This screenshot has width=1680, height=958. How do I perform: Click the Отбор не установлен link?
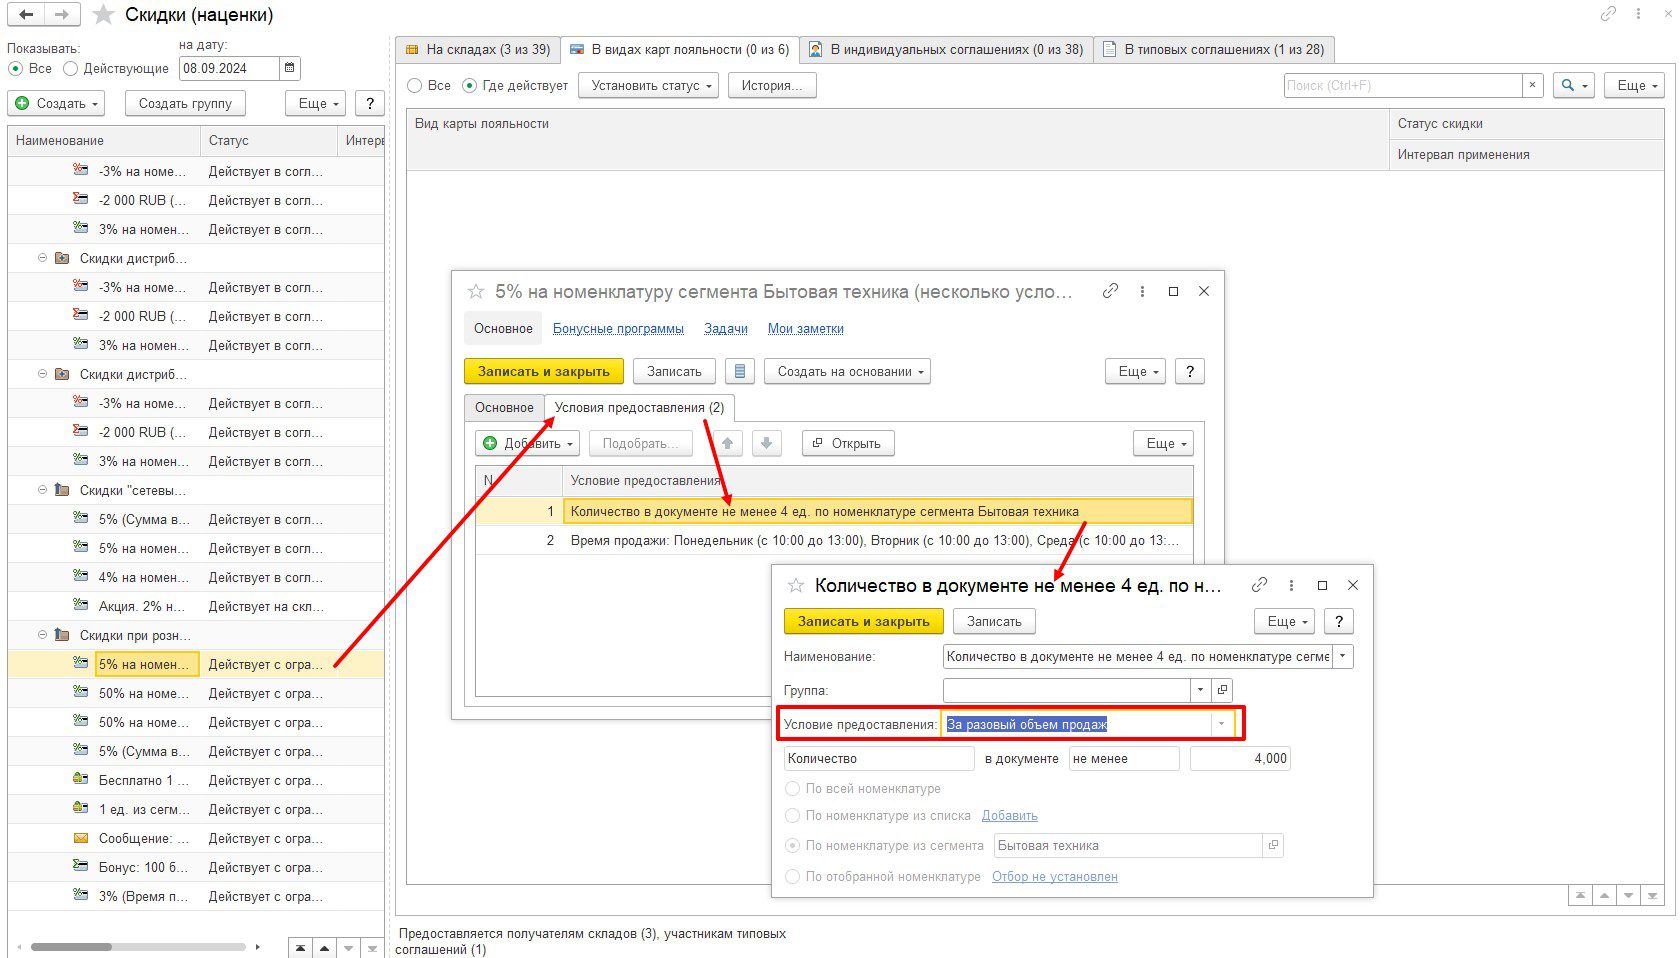(1054, 876)
